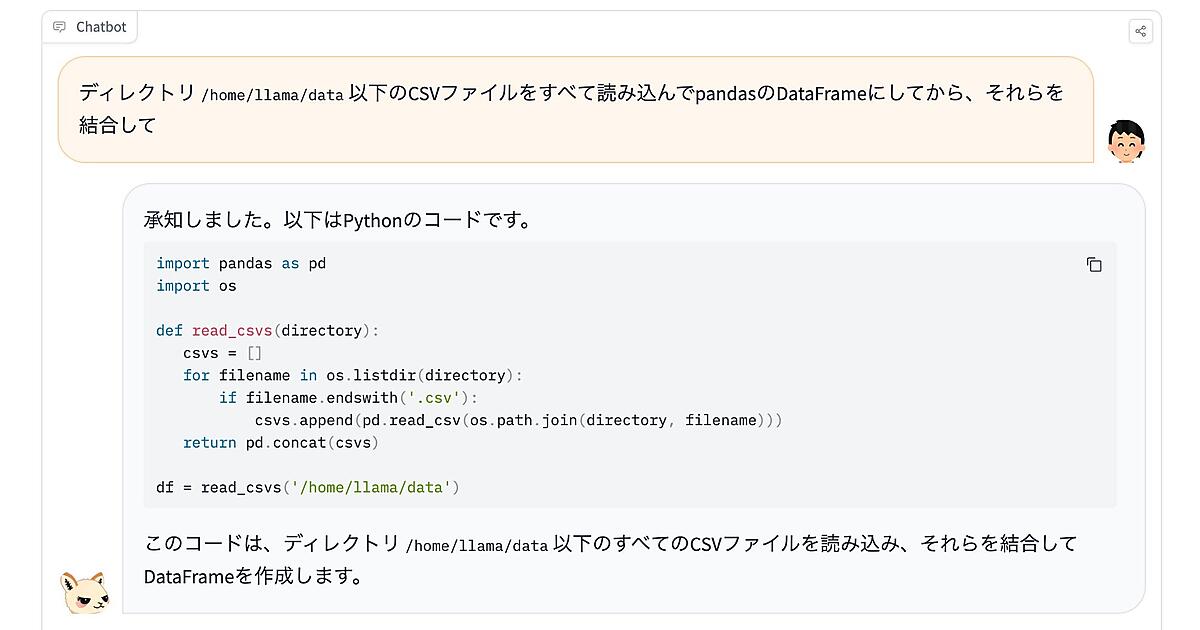
Task: Click the user's smiling face avatar
Action: click(x=1126, y=142)
